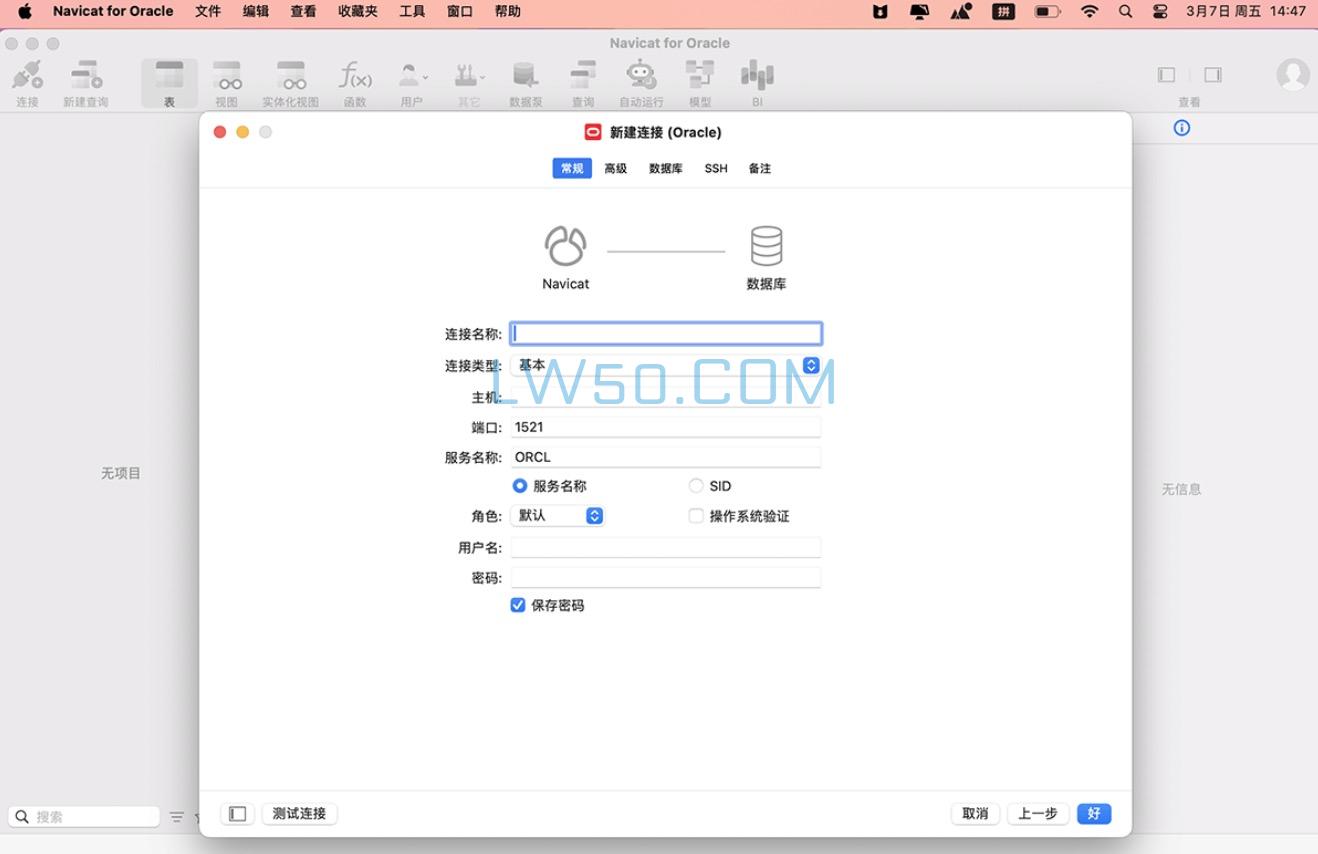Select the SID radio button
The height and width of the screenshot is (854, 1318).
click(696, 486)
